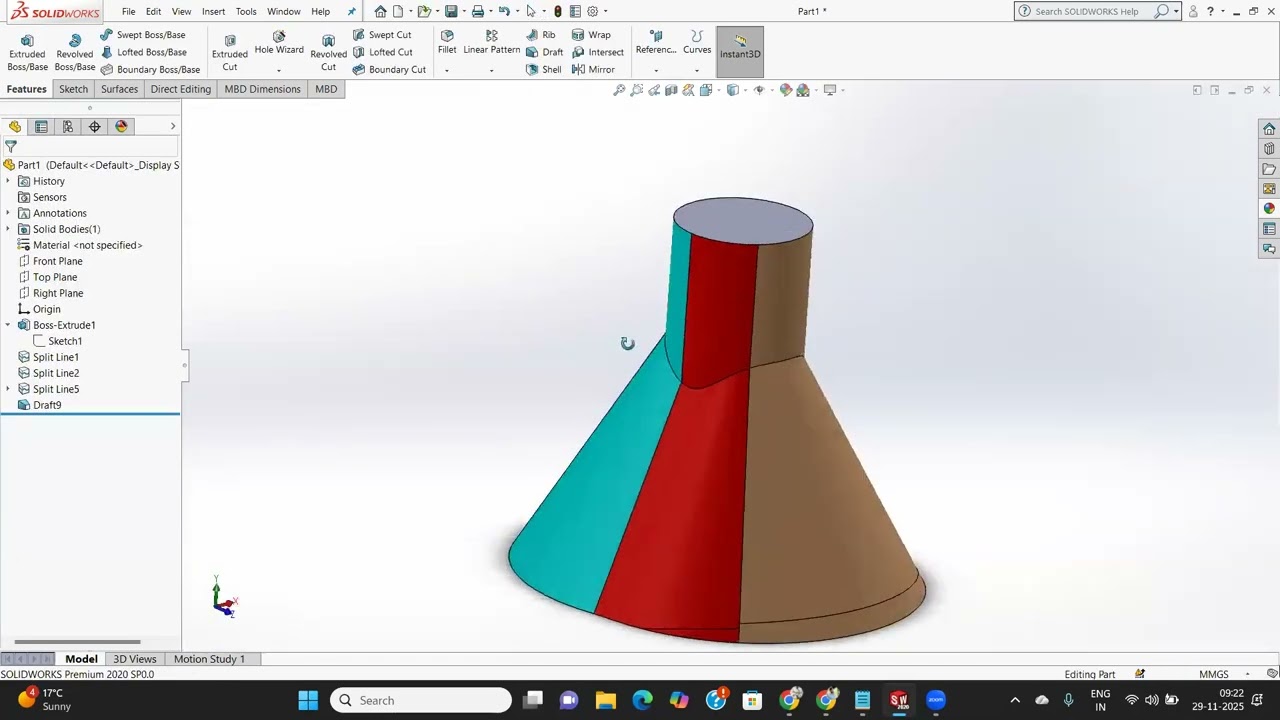Switch to the Direct Editing tab
The width and height of the screenshot is (1280, 720).
[x=181, y=89]
